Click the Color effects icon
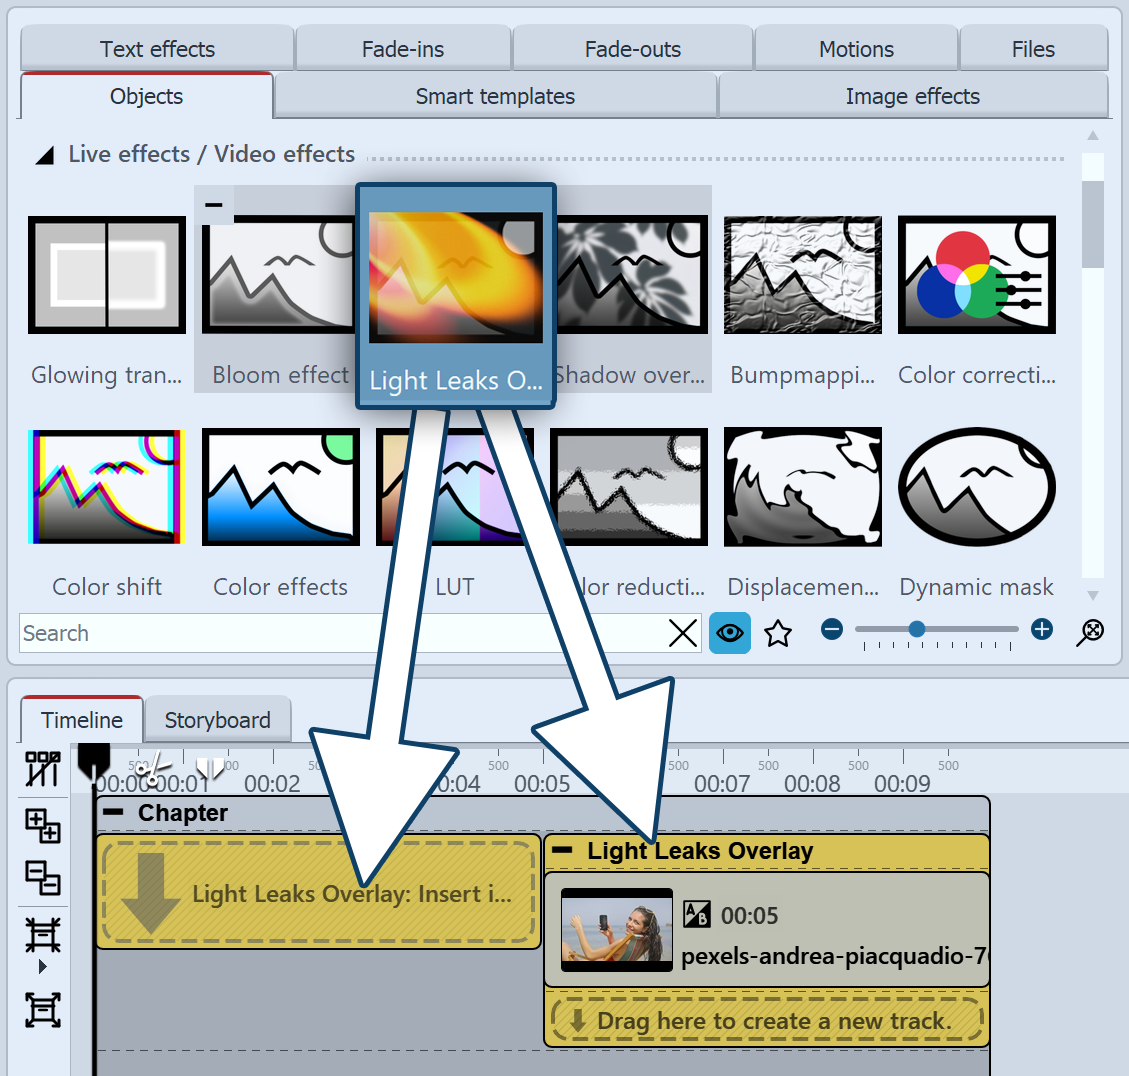The image size is (1129, 1076). point(280,487)
